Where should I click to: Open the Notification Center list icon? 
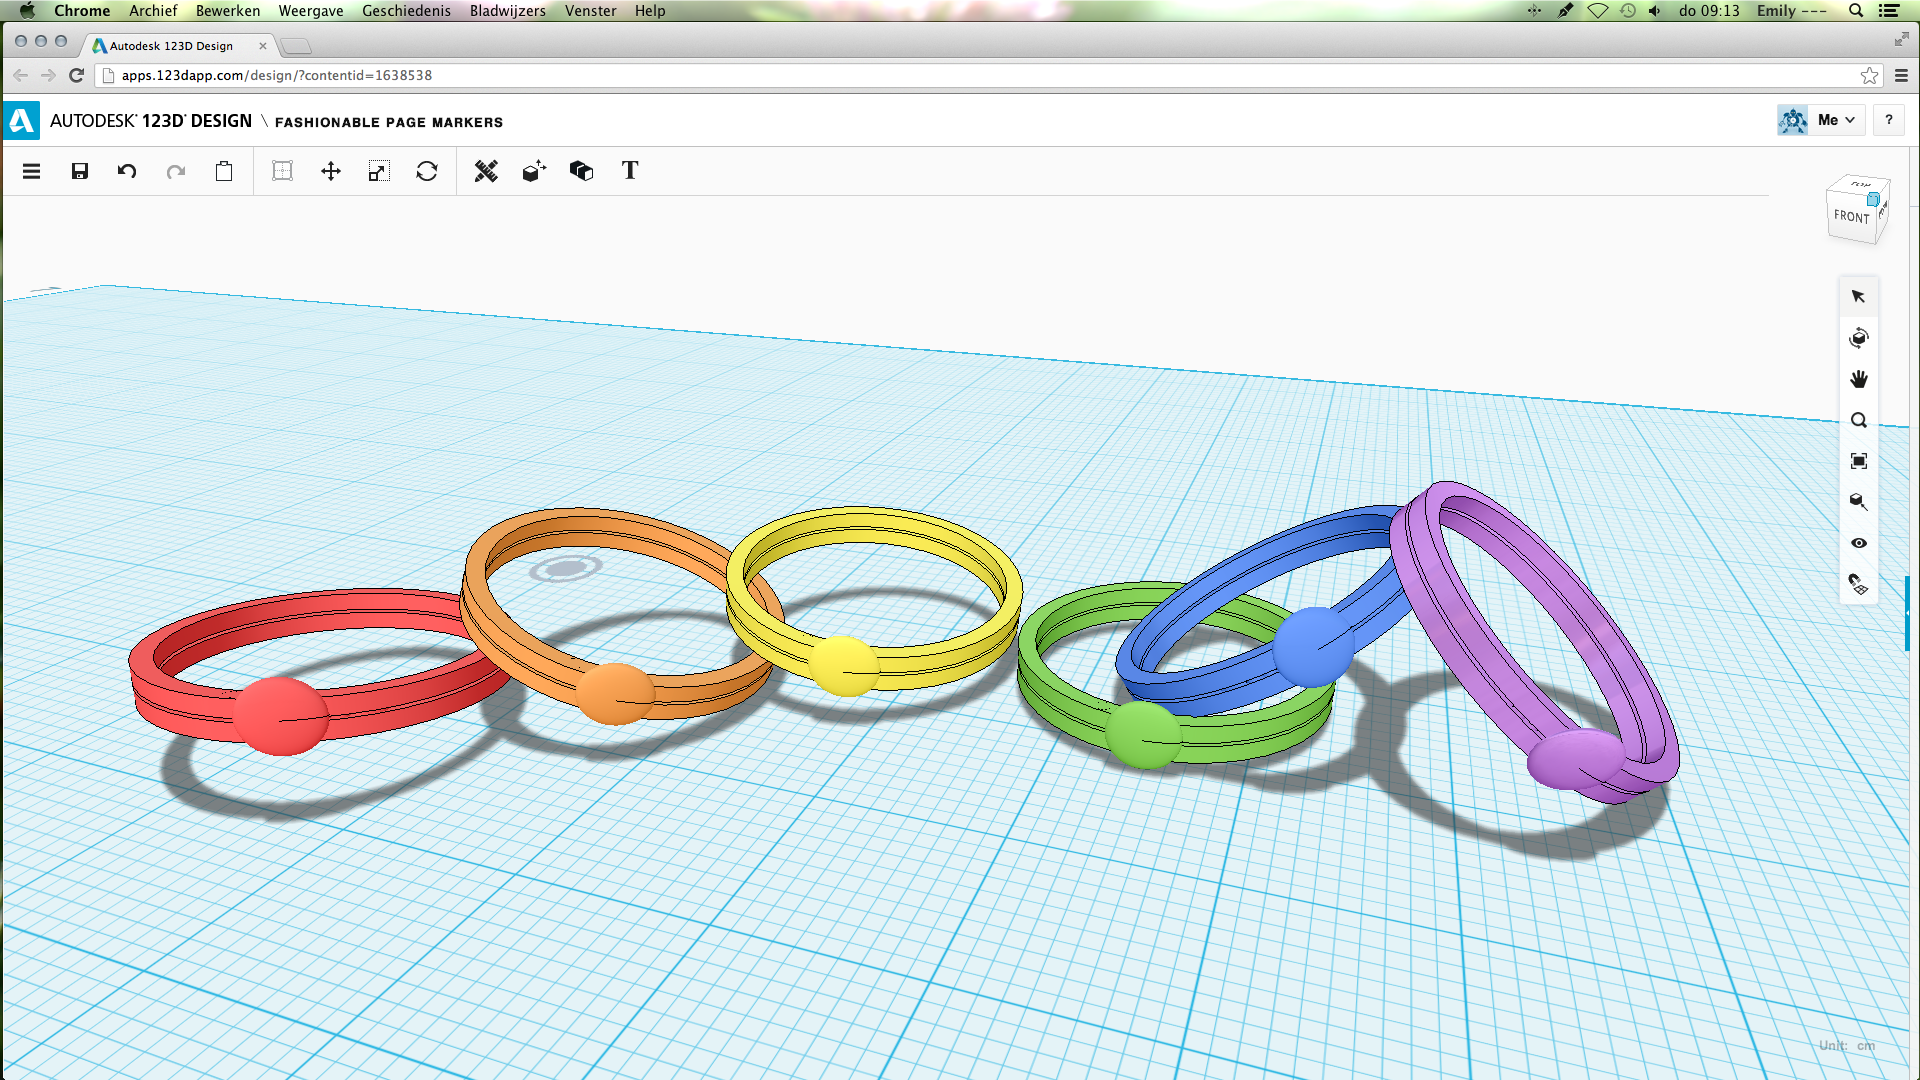click(1889, 11)
